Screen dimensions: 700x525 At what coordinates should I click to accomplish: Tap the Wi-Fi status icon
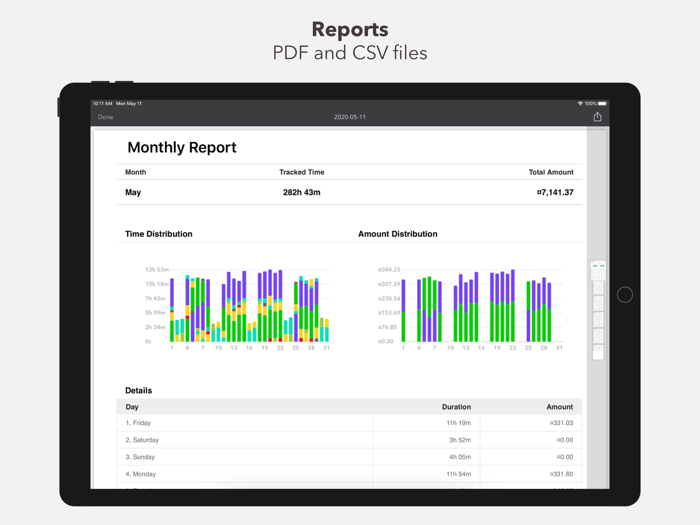[580, 104]
